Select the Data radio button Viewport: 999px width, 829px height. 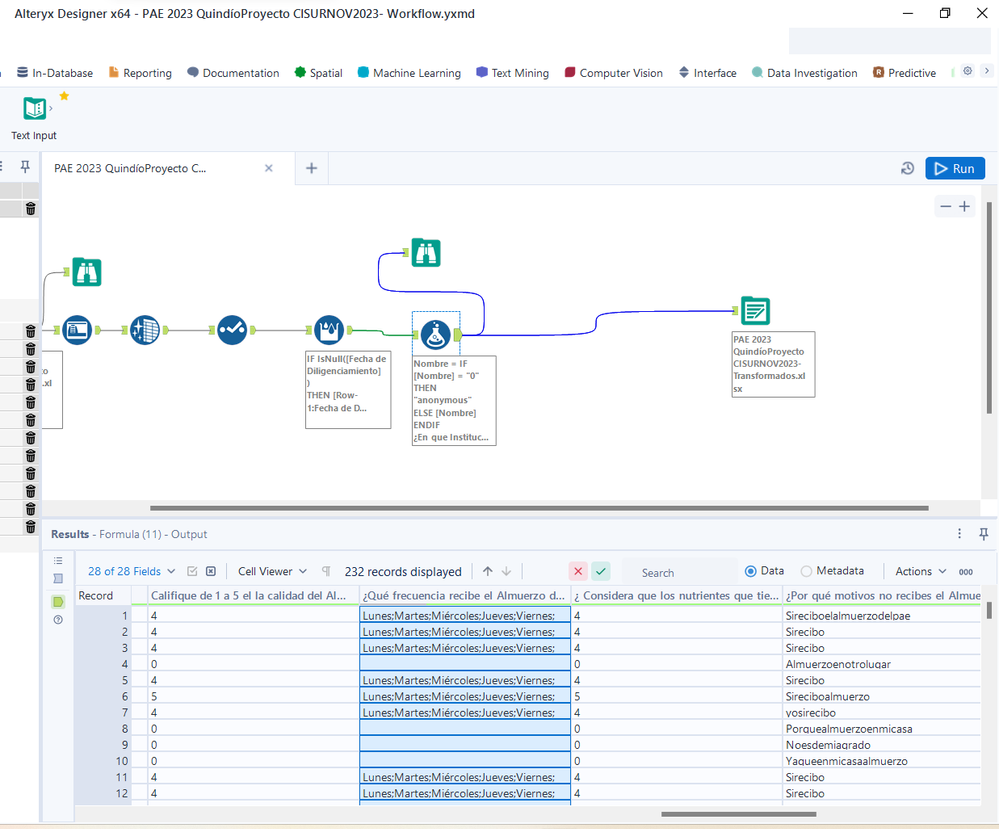(751, 571)
